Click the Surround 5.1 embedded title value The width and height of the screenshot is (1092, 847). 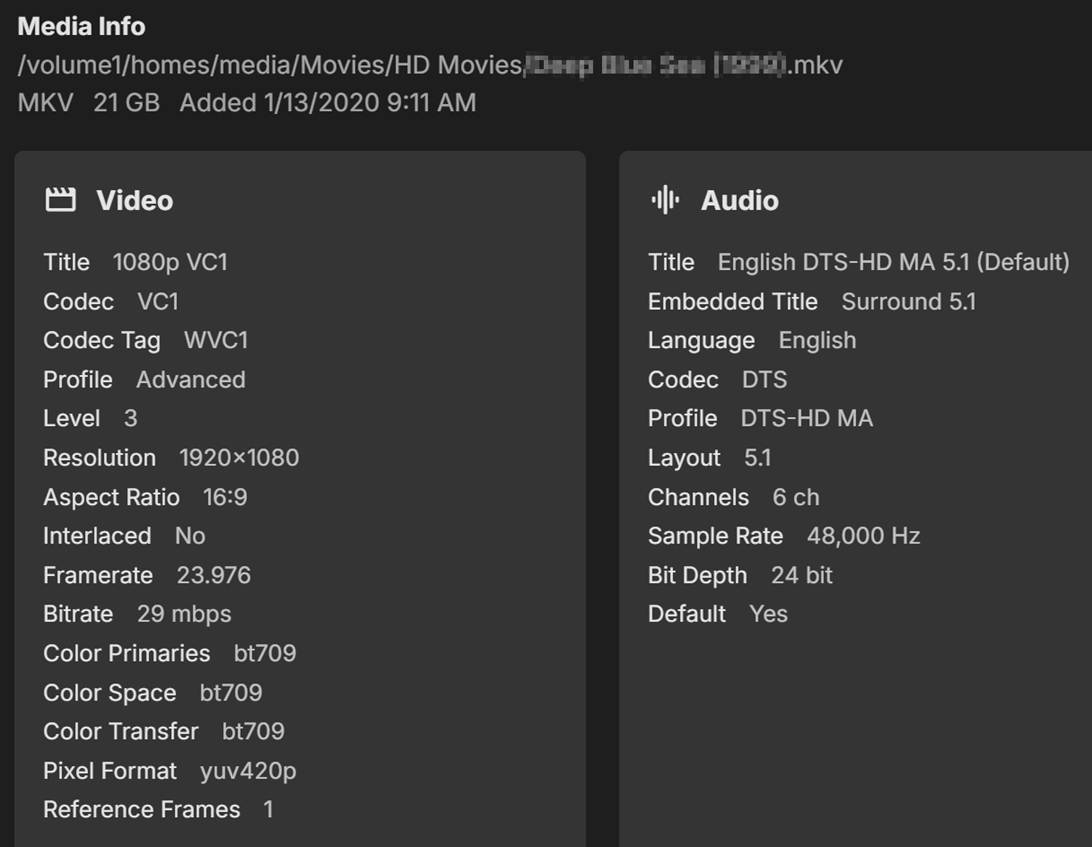908,302
